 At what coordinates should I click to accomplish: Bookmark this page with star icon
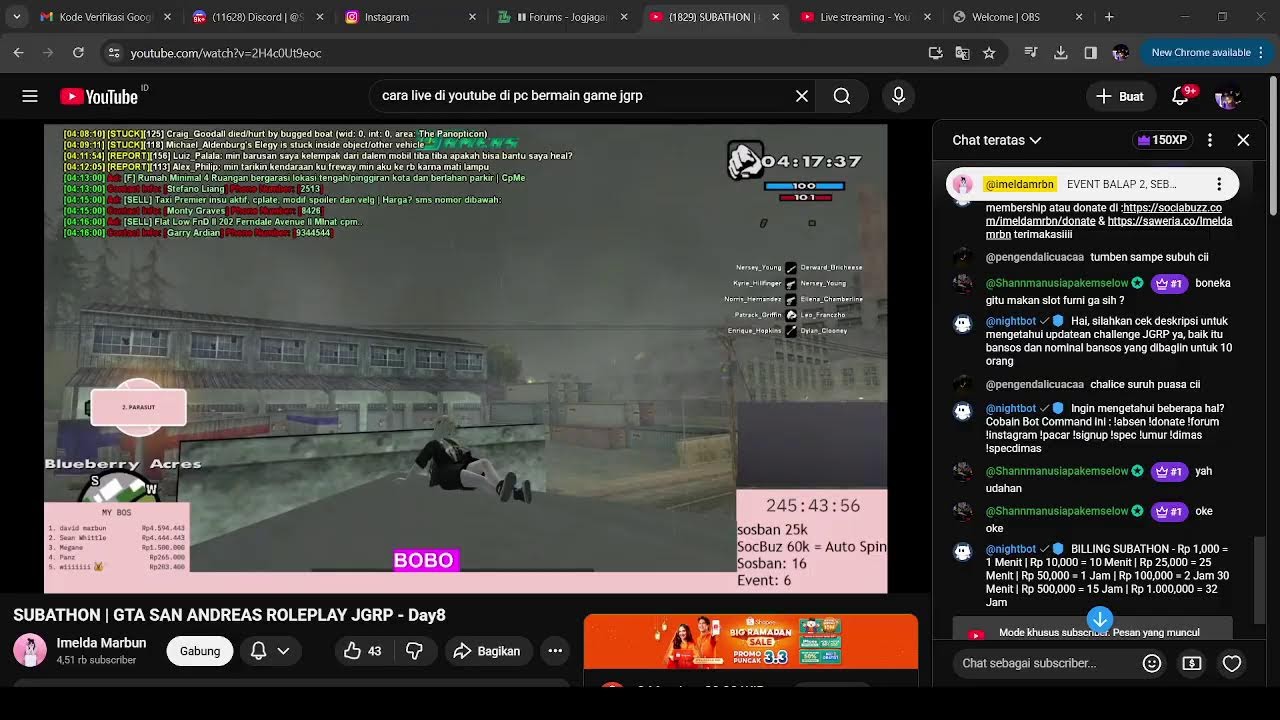pyautogui.click(x=989, y=53)
